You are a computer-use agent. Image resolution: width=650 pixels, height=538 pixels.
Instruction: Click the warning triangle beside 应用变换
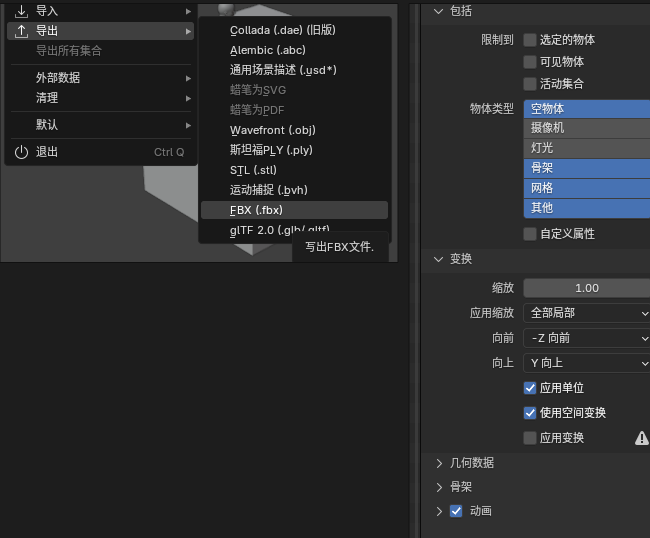point(642,438)
